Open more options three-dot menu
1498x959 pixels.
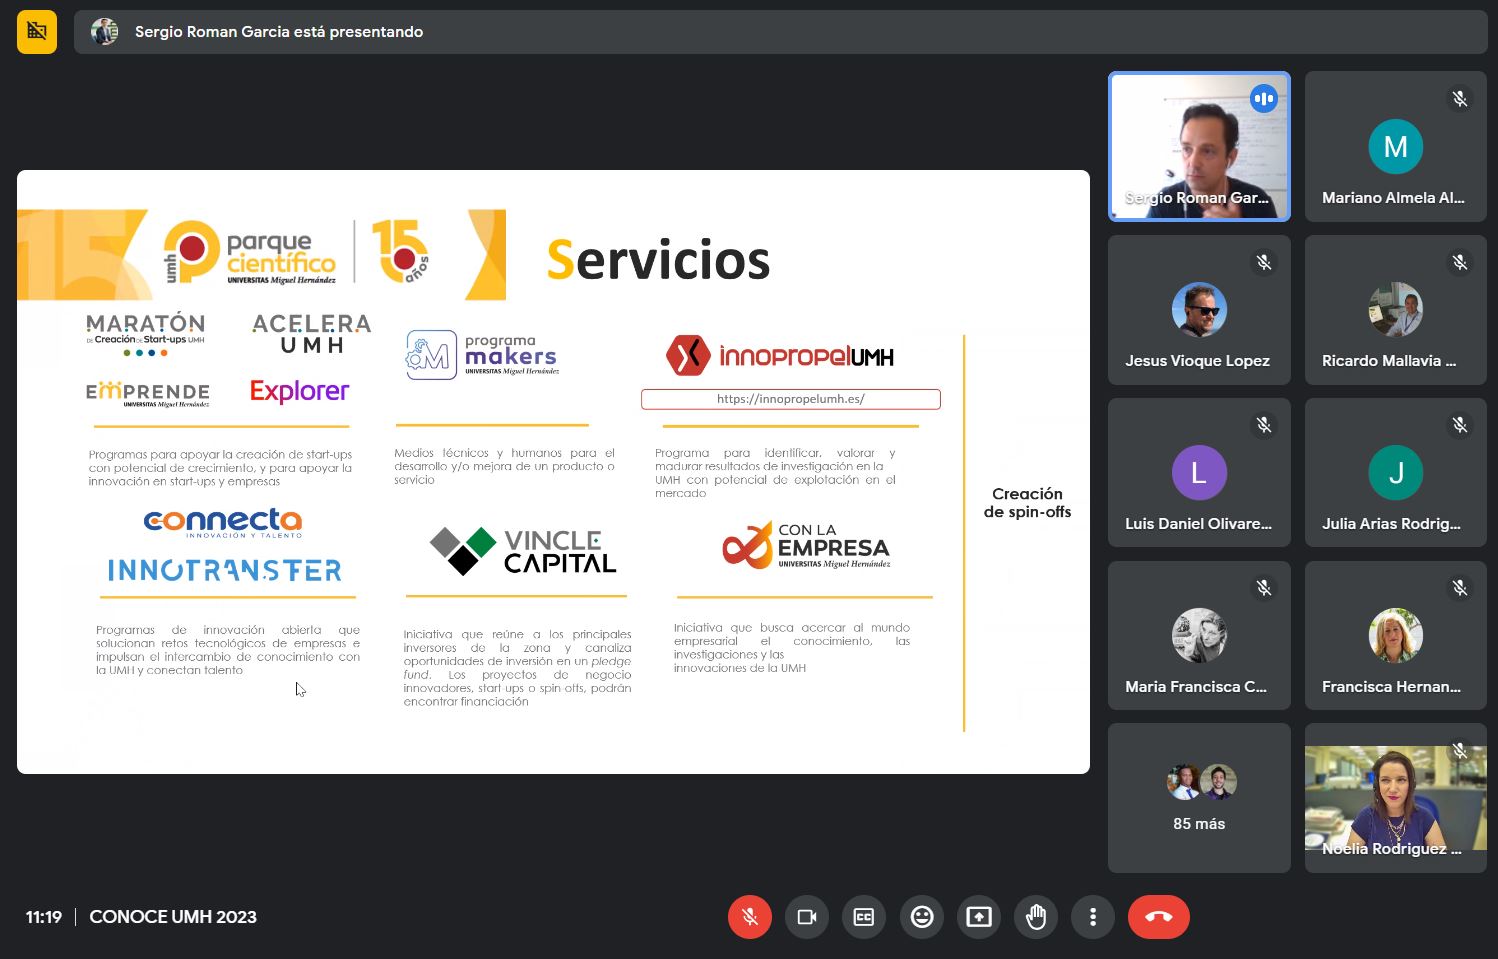click(x=1093, y=917)
